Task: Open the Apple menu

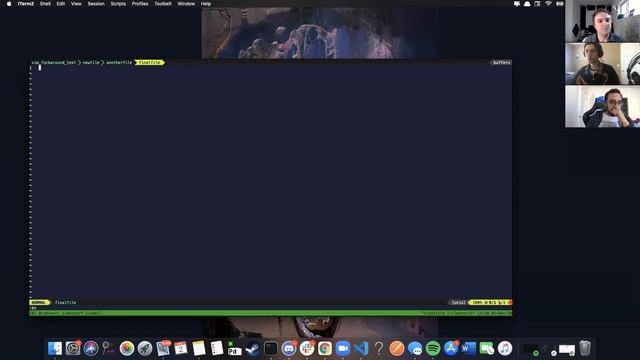Action: click(9, 4)
